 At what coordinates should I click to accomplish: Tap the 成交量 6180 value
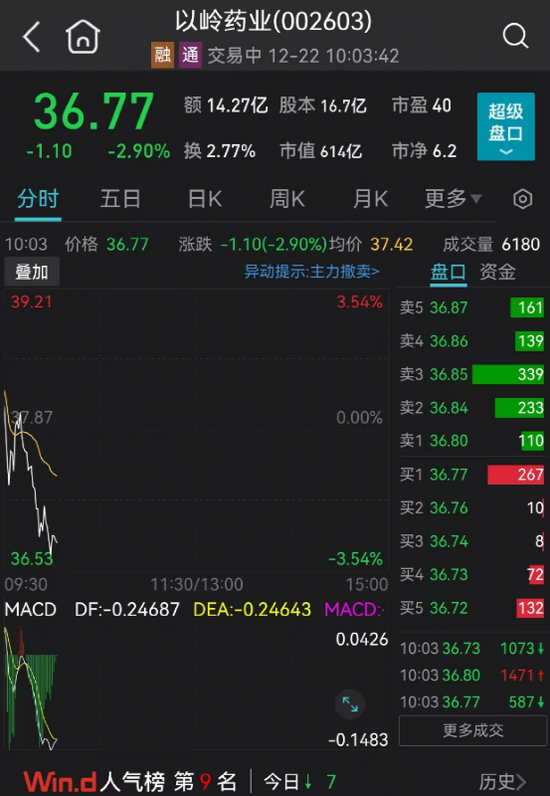click(491, 244)
